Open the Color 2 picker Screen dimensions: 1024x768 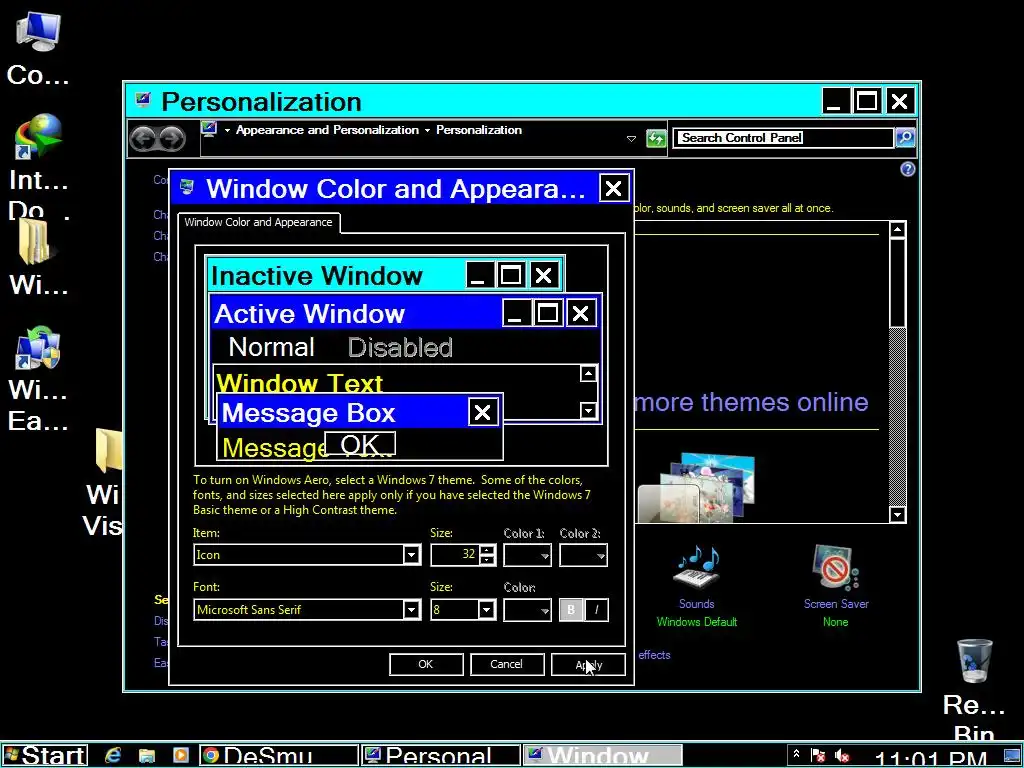click(x=583, y=556)
